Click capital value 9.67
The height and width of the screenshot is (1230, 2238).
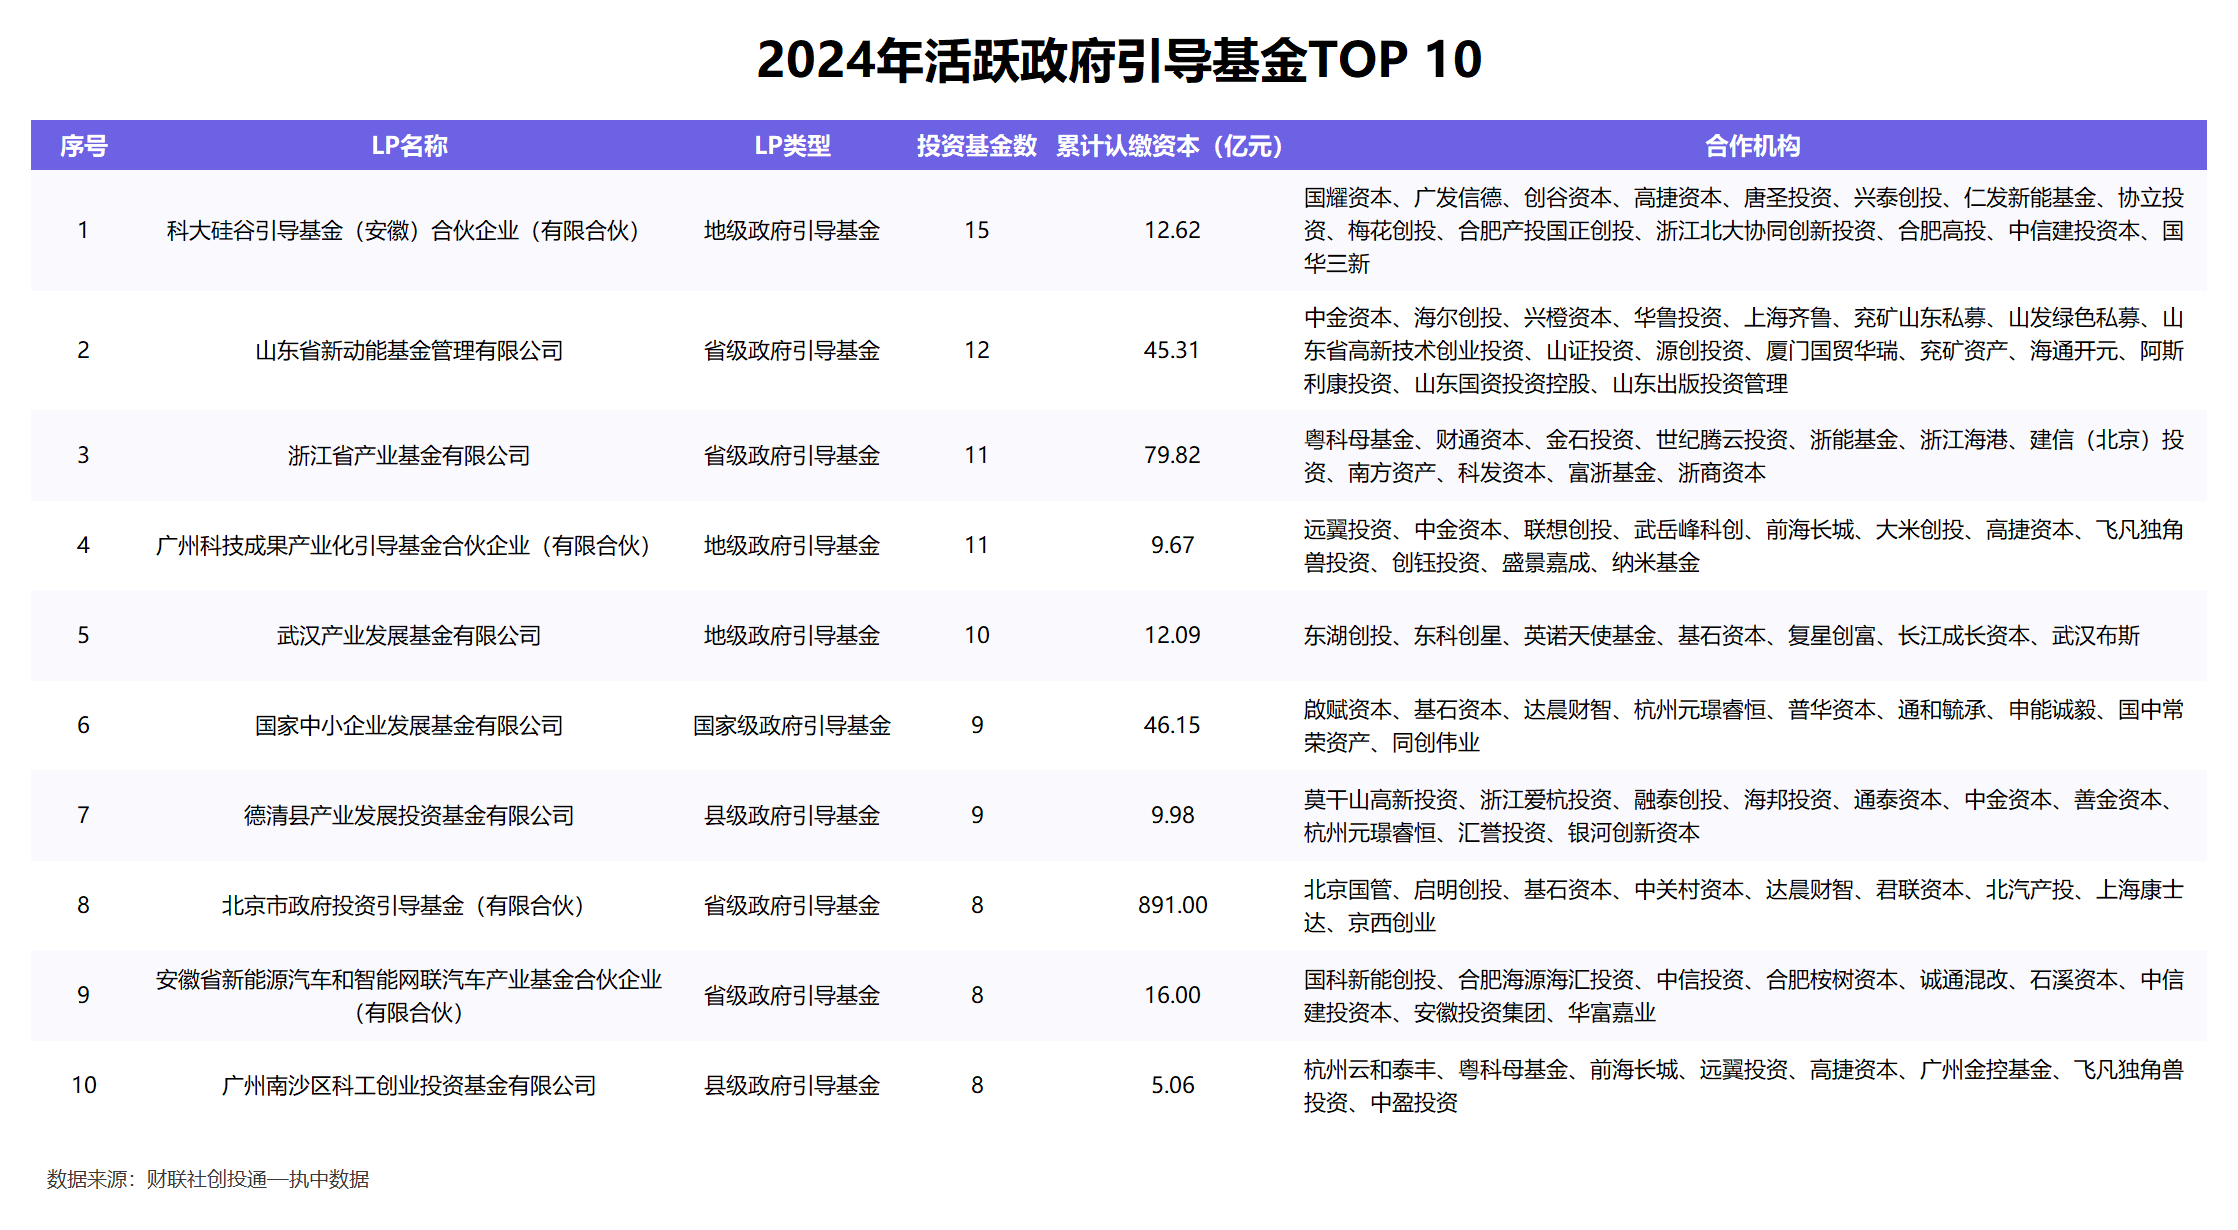coord(1172,546)
